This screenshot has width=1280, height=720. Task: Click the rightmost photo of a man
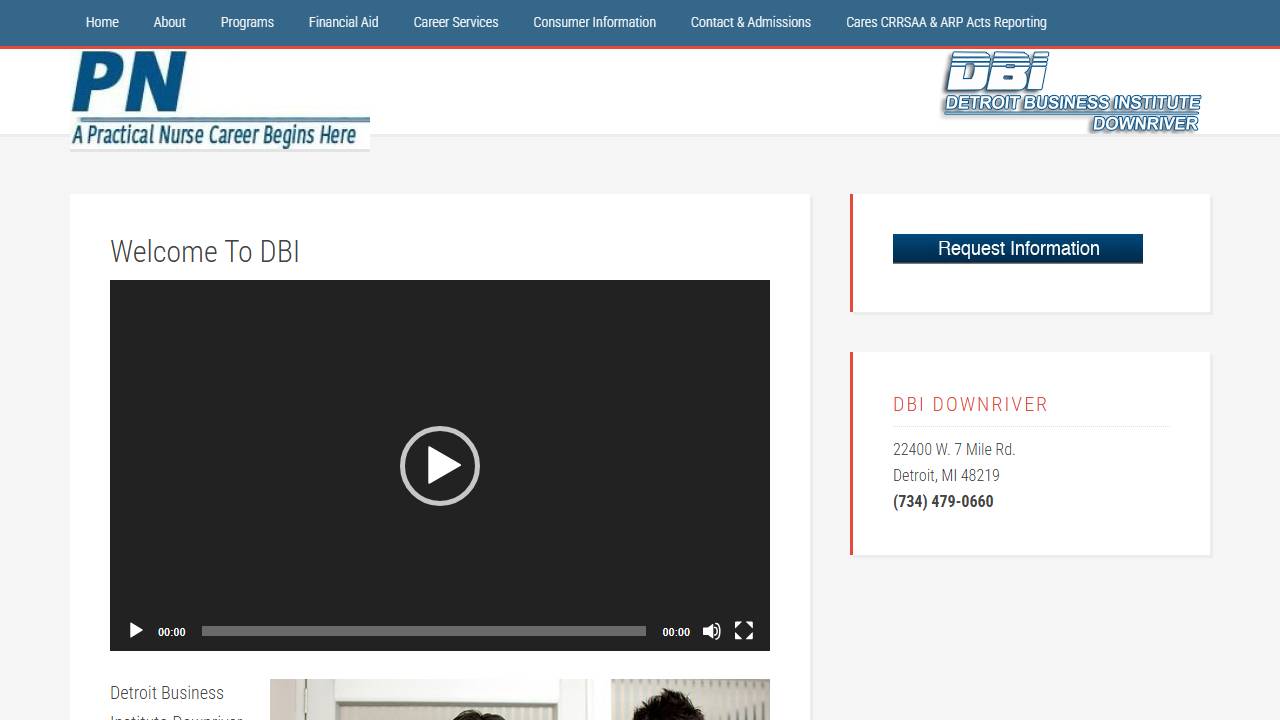(x=690, y=700)
